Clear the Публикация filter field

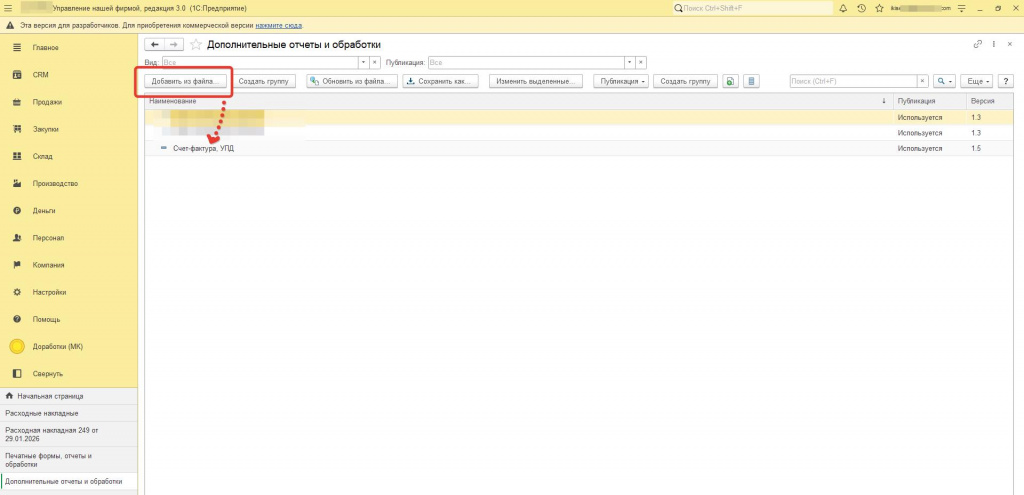pos(641,63)
